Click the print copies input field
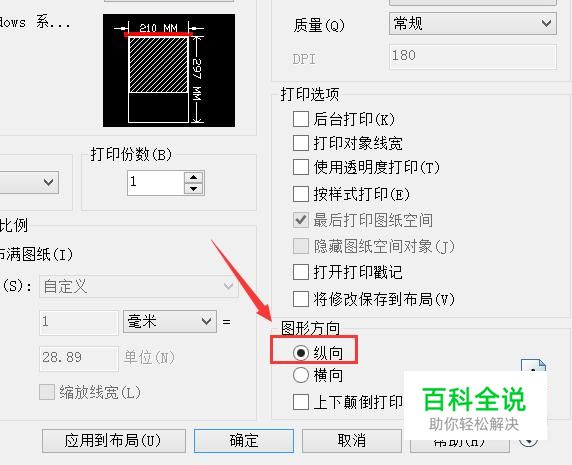 coord(156,183)
